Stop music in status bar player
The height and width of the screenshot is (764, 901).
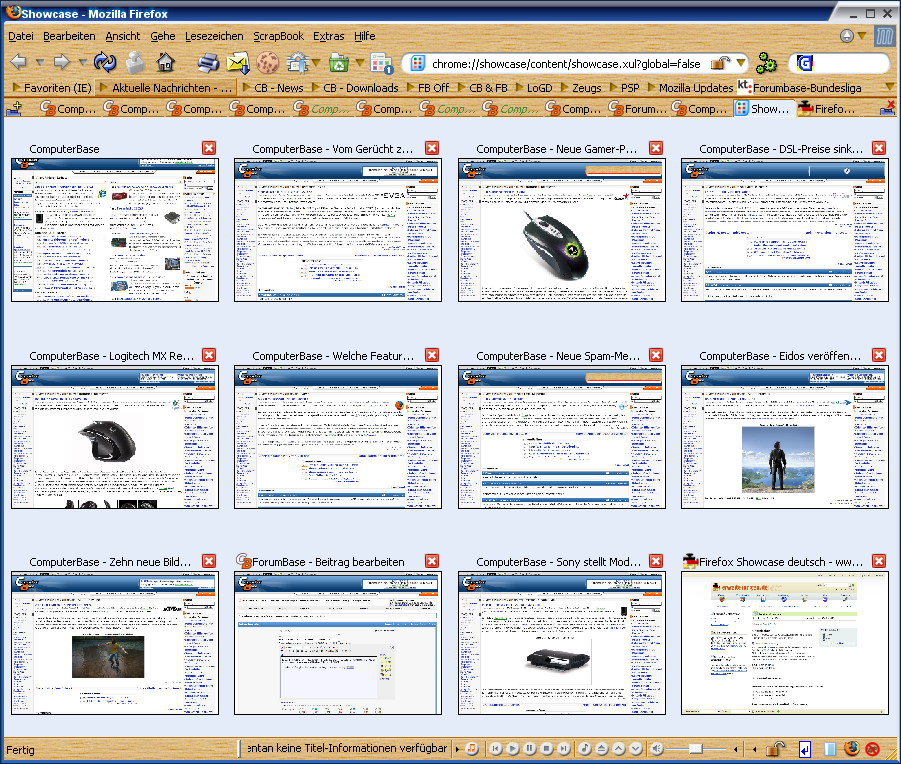(x=547, y=748)
